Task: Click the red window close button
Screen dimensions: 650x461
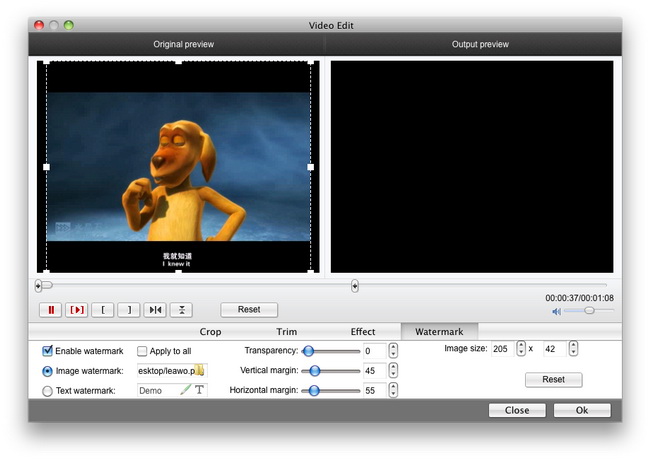Action: coord(39,25)
